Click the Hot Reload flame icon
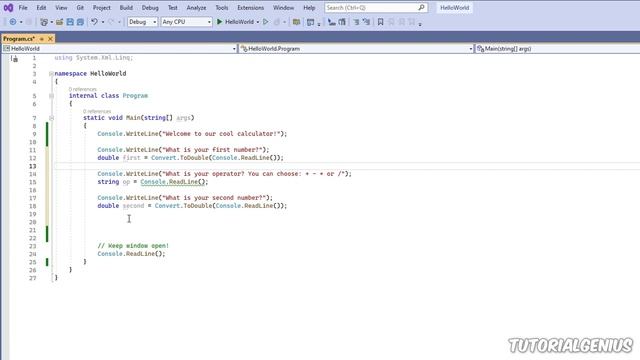This screenshot has height=360, width=640. [x=277, y=22]
